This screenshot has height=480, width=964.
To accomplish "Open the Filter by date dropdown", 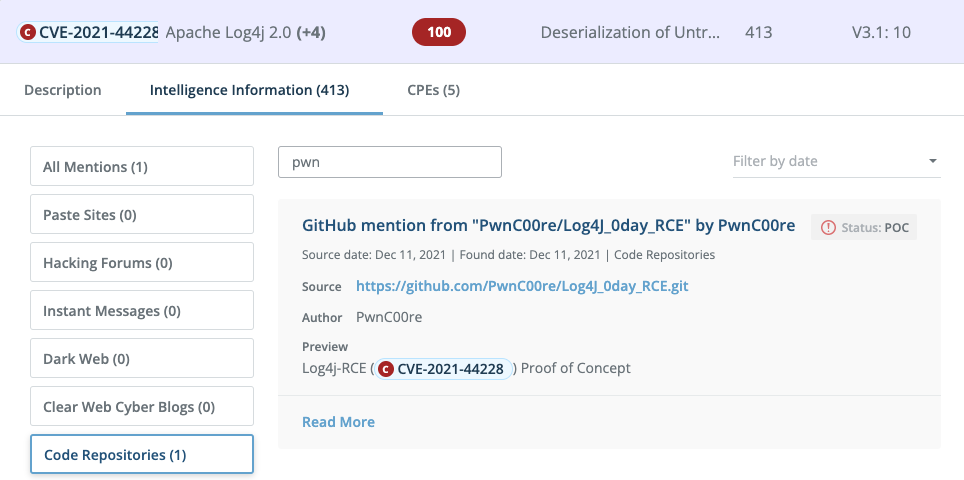I will (836, 161).
